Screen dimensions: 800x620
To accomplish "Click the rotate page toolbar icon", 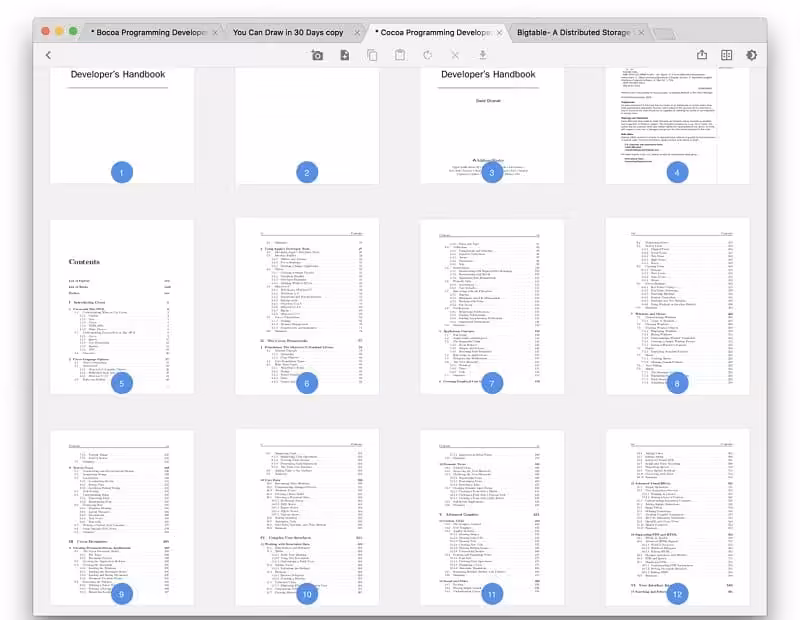I will (x=428, y=55).
